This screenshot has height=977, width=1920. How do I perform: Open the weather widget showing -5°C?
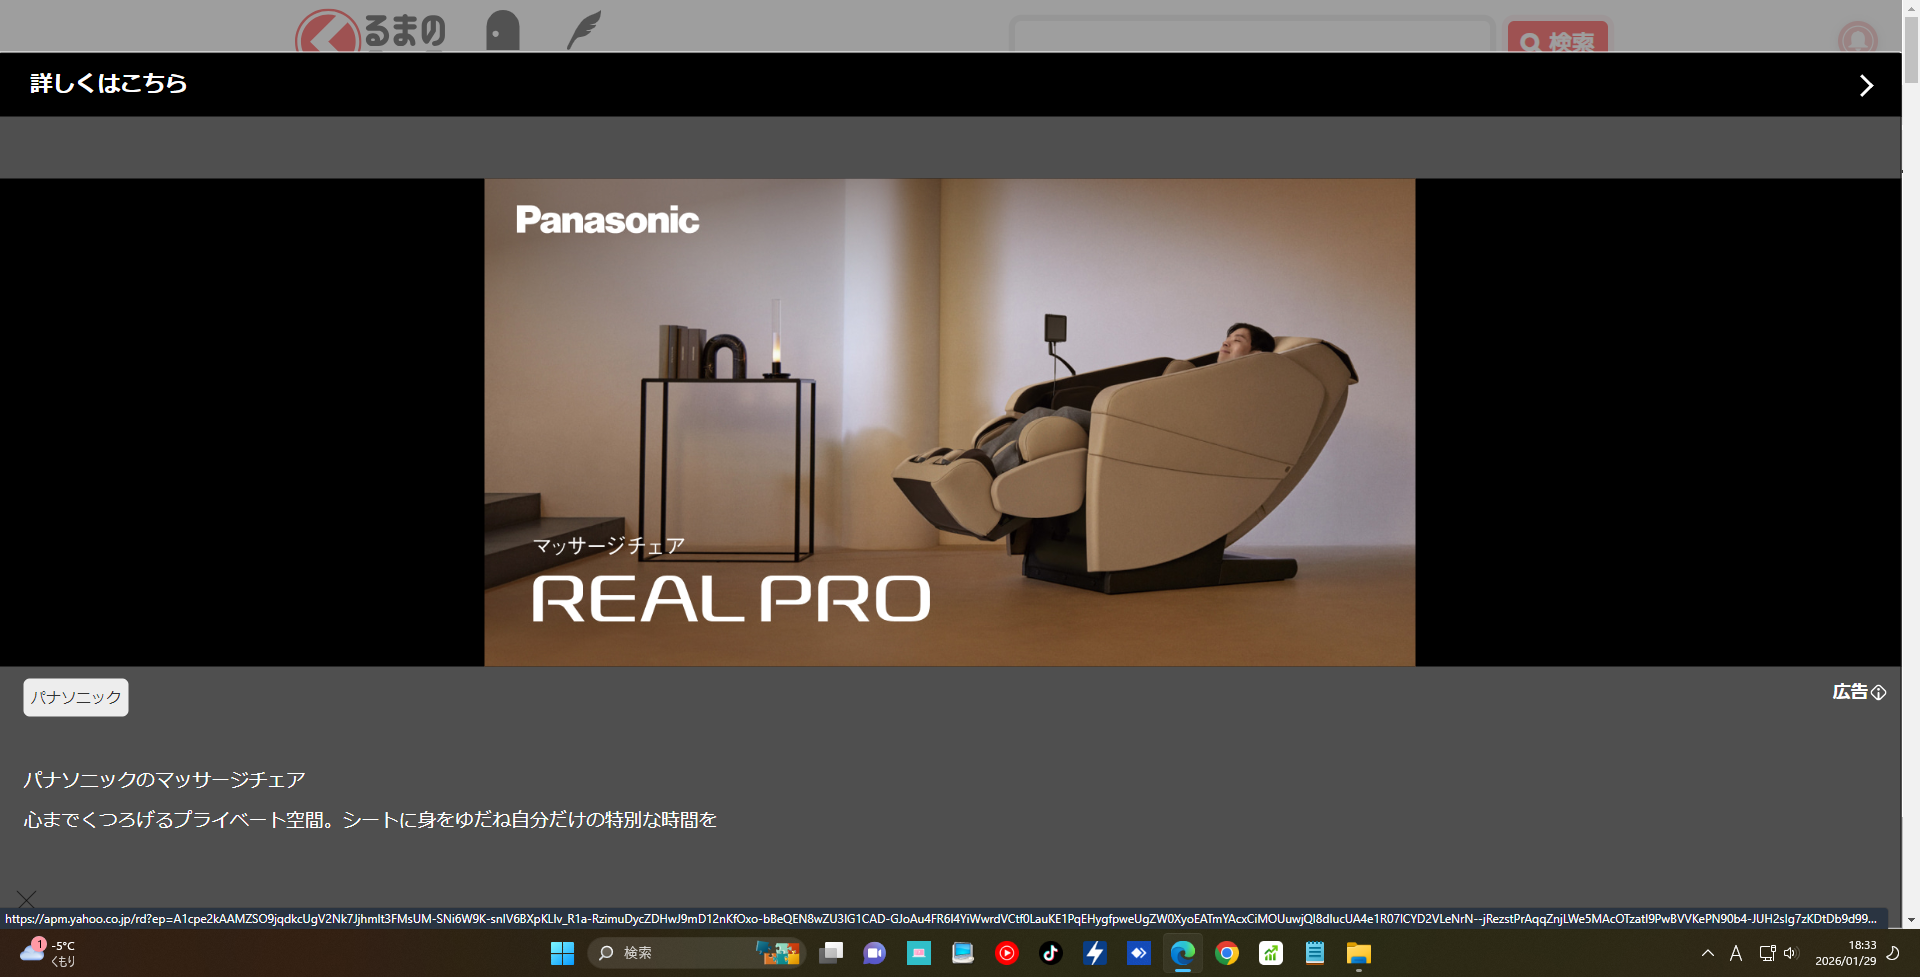coord(48,953)
